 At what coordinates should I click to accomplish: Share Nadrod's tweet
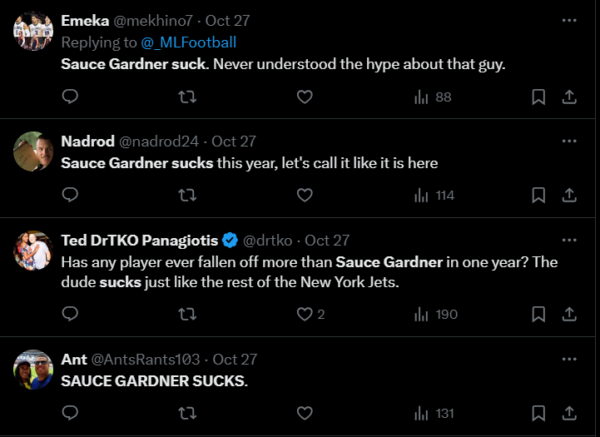(x=569, y=195)
